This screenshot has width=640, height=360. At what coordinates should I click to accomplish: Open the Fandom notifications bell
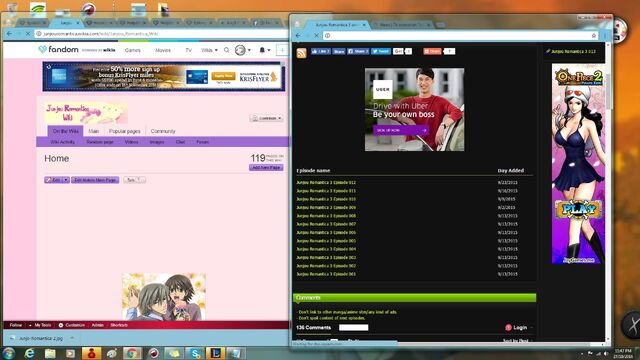[262, 50]
